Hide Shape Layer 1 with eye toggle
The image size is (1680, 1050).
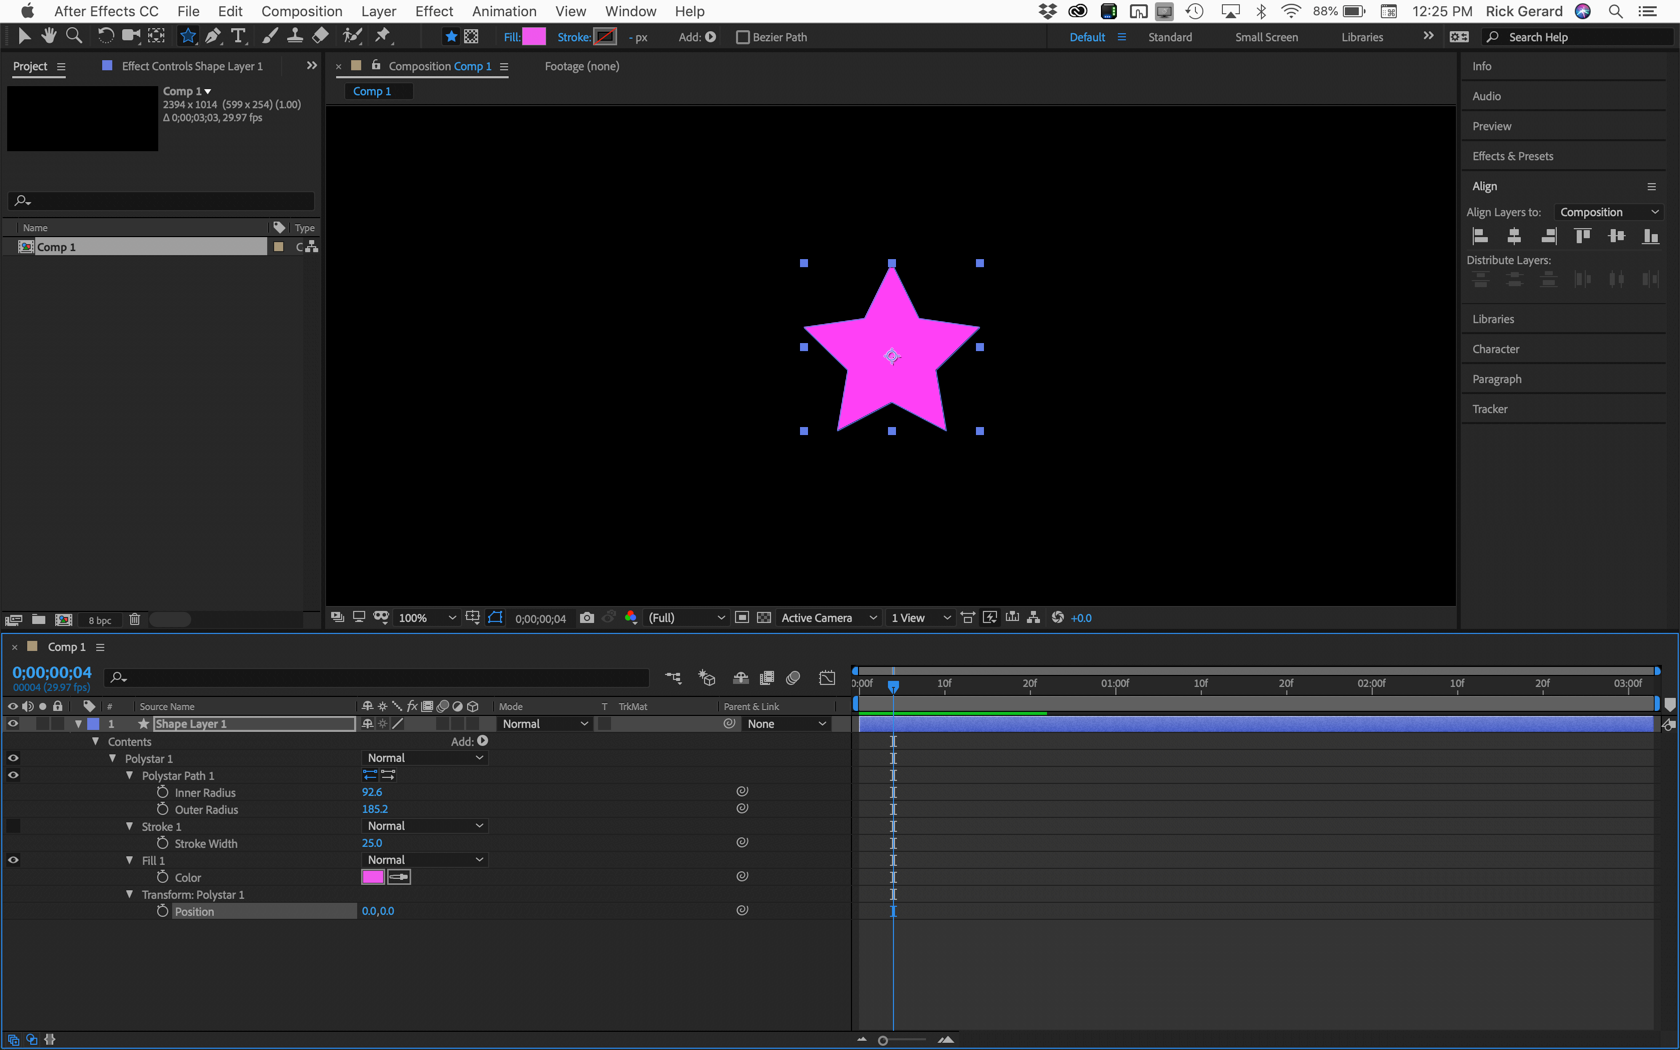tap(13, 724)
